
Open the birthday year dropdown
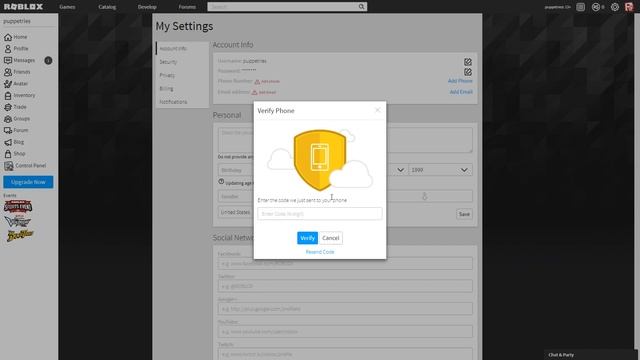(x=440, y=170)
